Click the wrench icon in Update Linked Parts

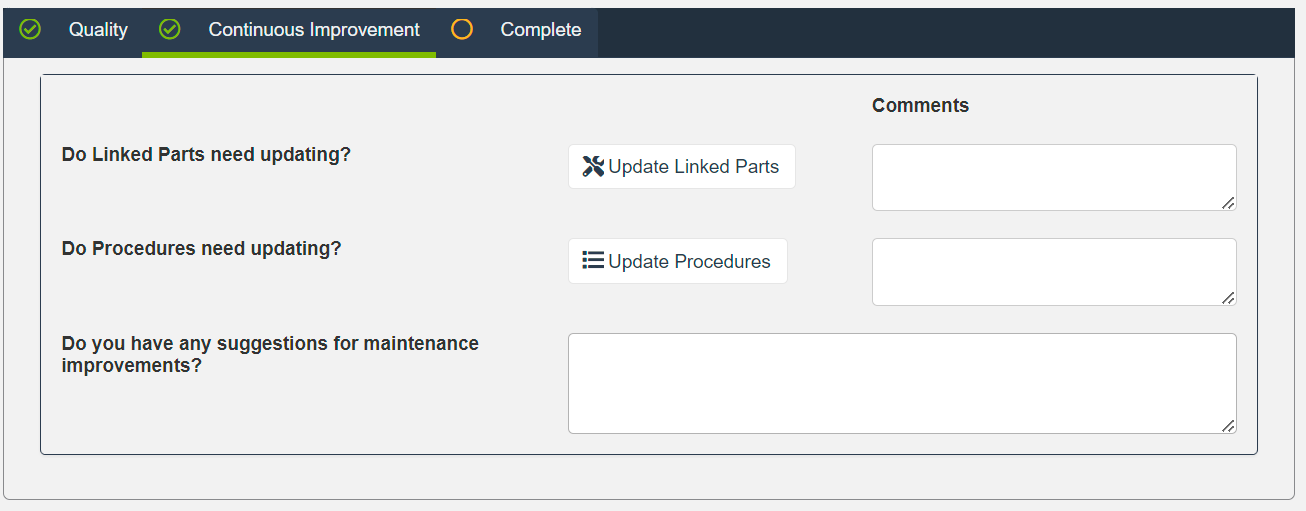tap(593, 167)
